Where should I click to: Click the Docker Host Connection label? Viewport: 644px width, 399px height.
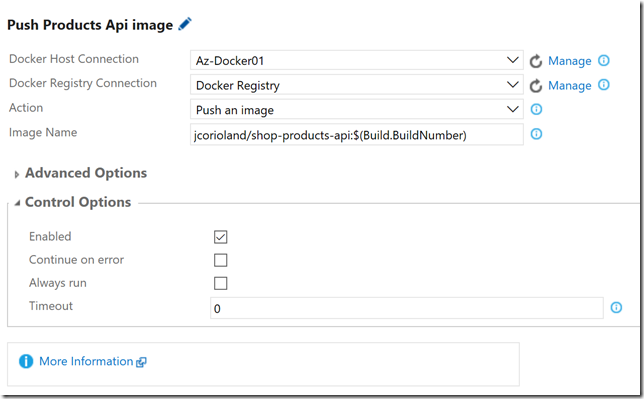(74, 59)
